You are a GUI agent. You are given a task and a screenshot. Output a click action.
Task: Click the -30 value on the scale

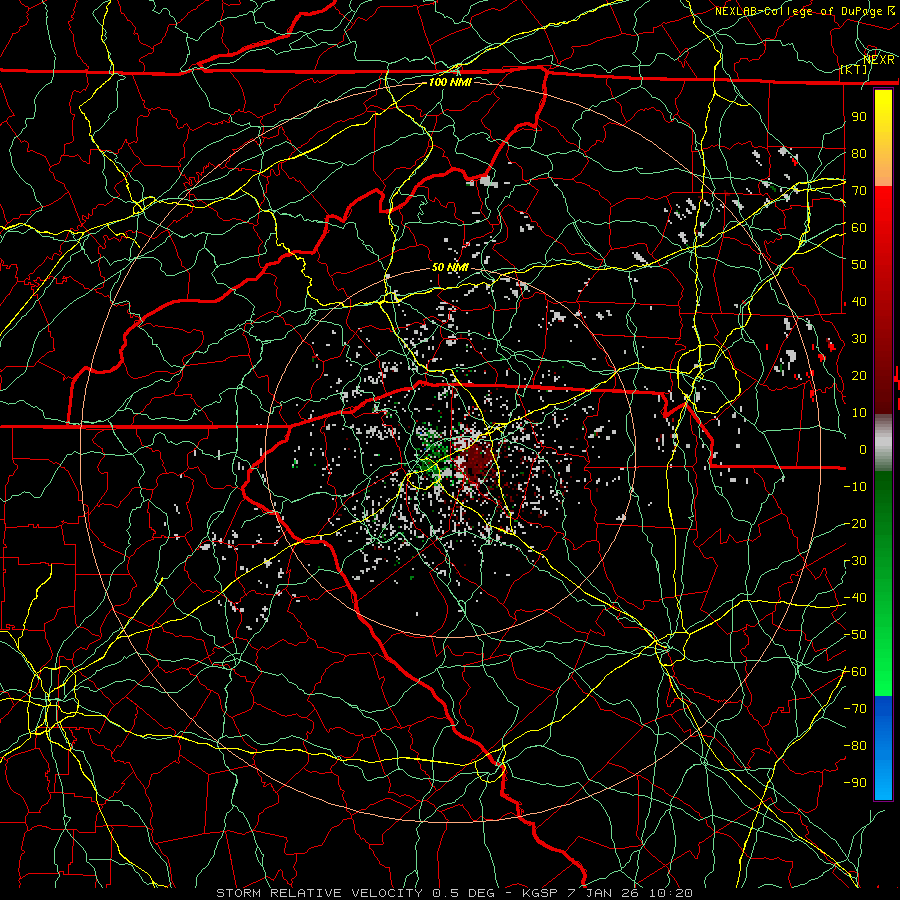click(x=855, y=561)
